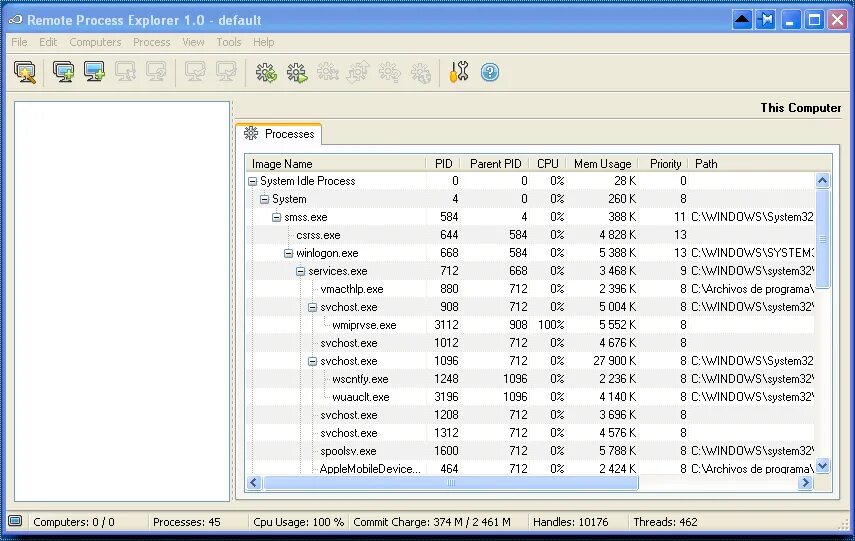The height and width of the screenshot is (541, 855).
Task: Select the AppleMobileDevice... process row
Action: [531, 468]
